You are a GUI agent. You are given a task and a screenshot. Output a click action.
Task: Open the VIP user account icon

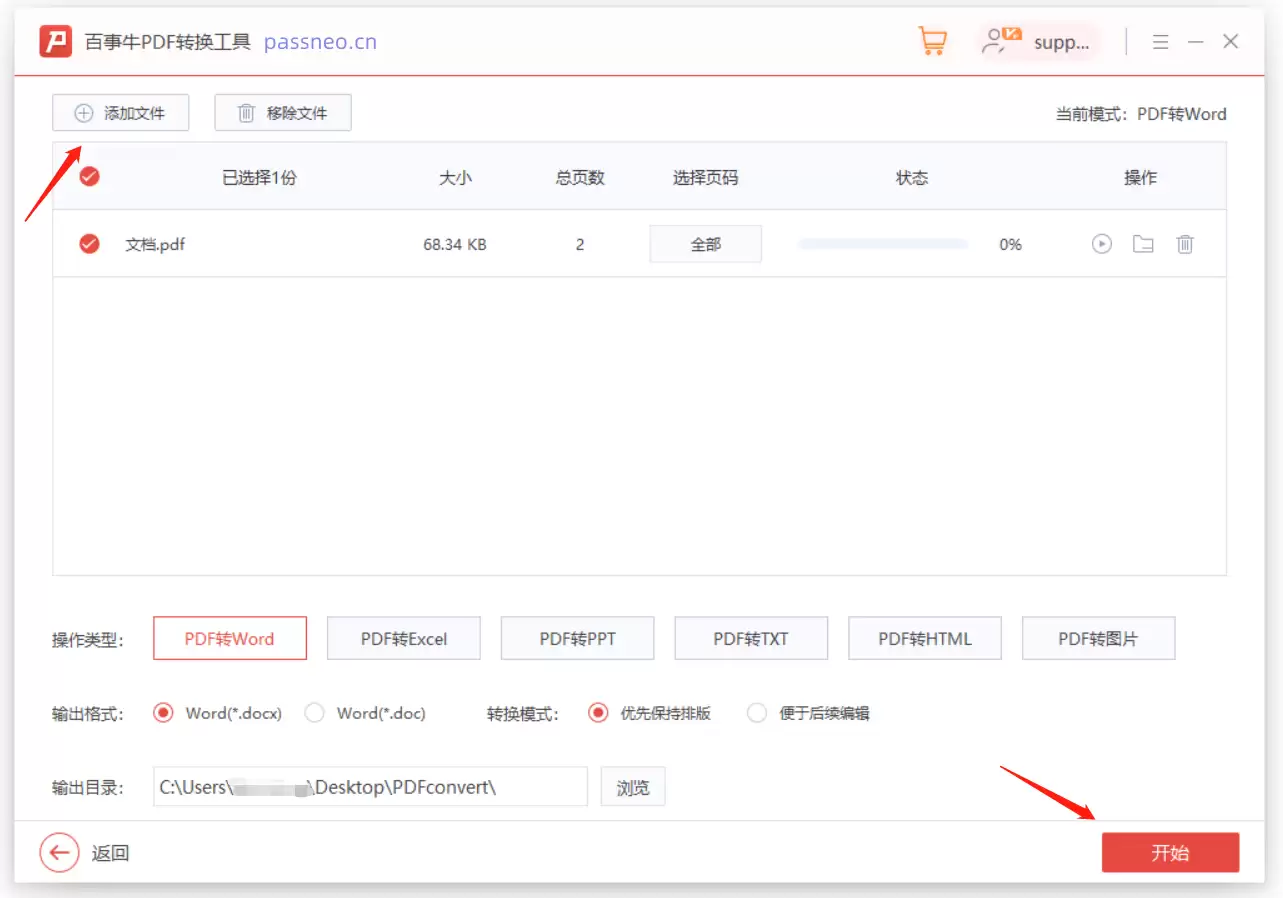(x=999, y=41)
